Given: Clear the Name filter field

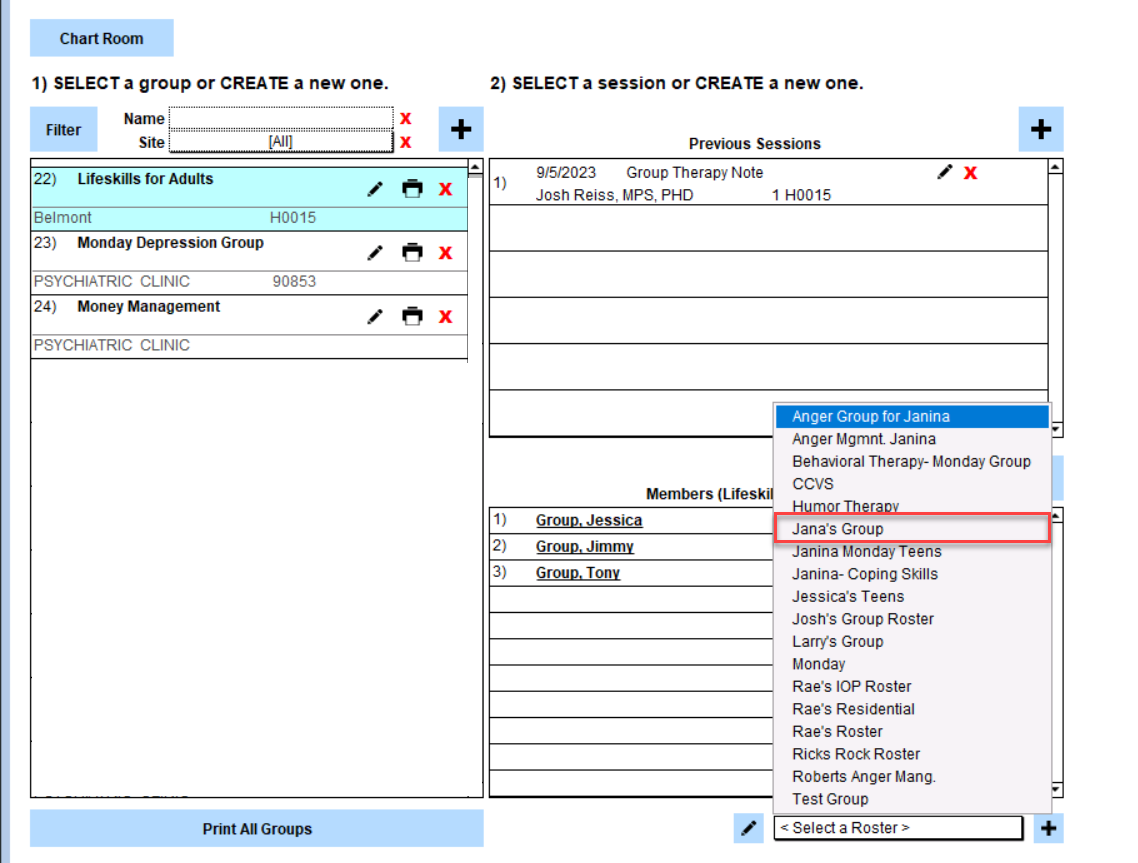Looking at the screenshot, I should point(406,118).
